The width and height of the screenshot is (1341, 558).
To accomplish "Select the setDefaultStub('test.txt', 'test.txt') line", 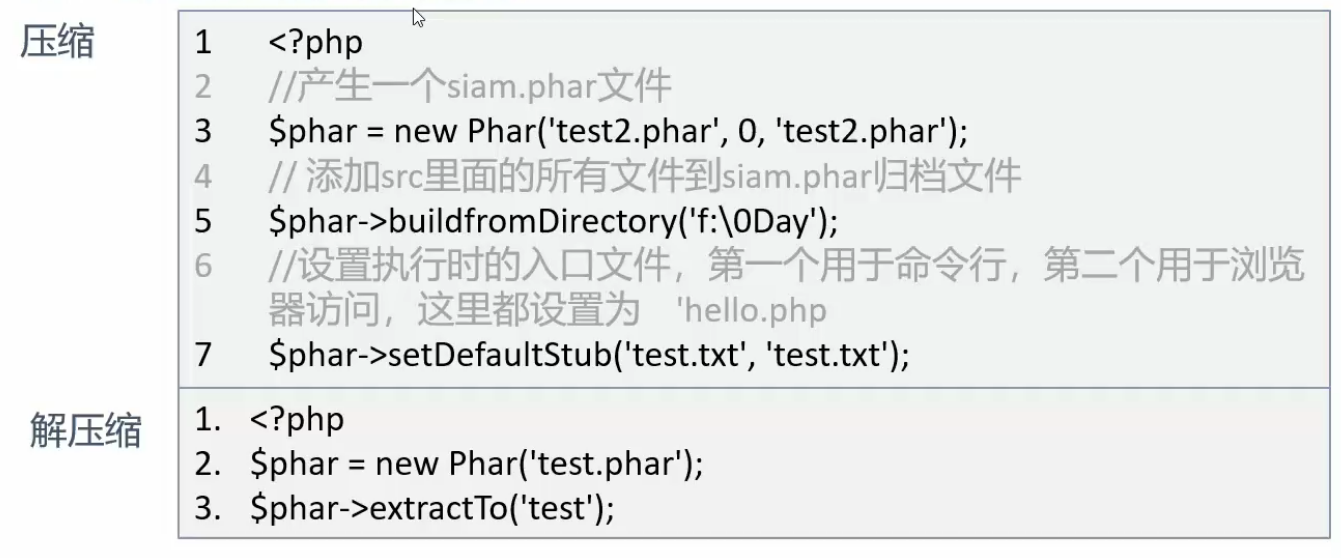I will (x=589, y=356).
